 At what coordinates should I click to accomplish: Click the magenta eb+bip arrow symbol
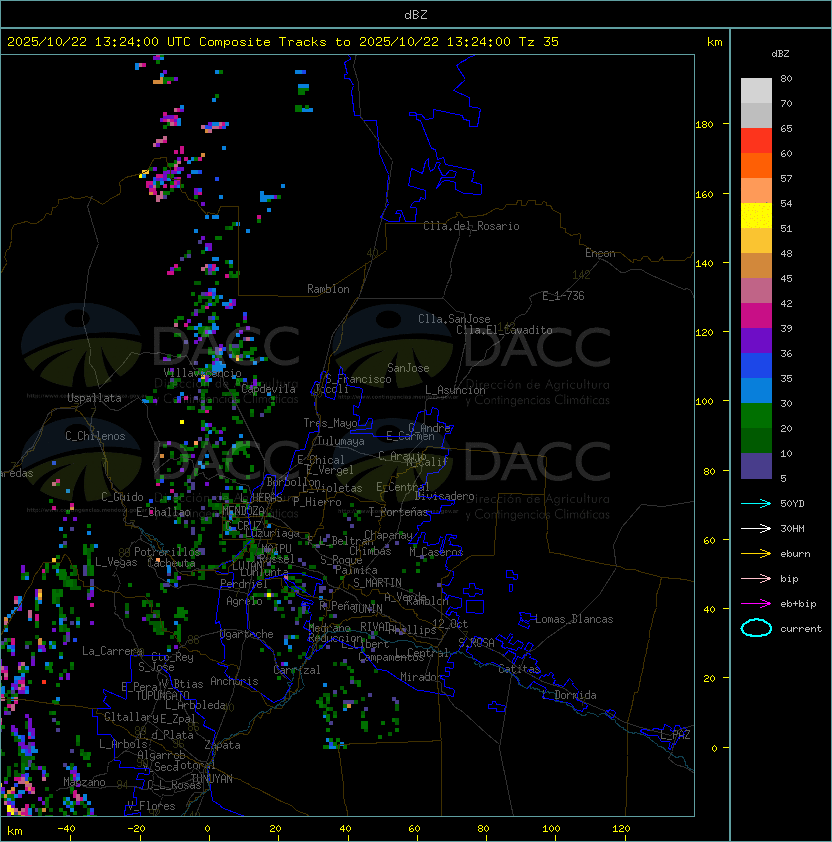756,604
